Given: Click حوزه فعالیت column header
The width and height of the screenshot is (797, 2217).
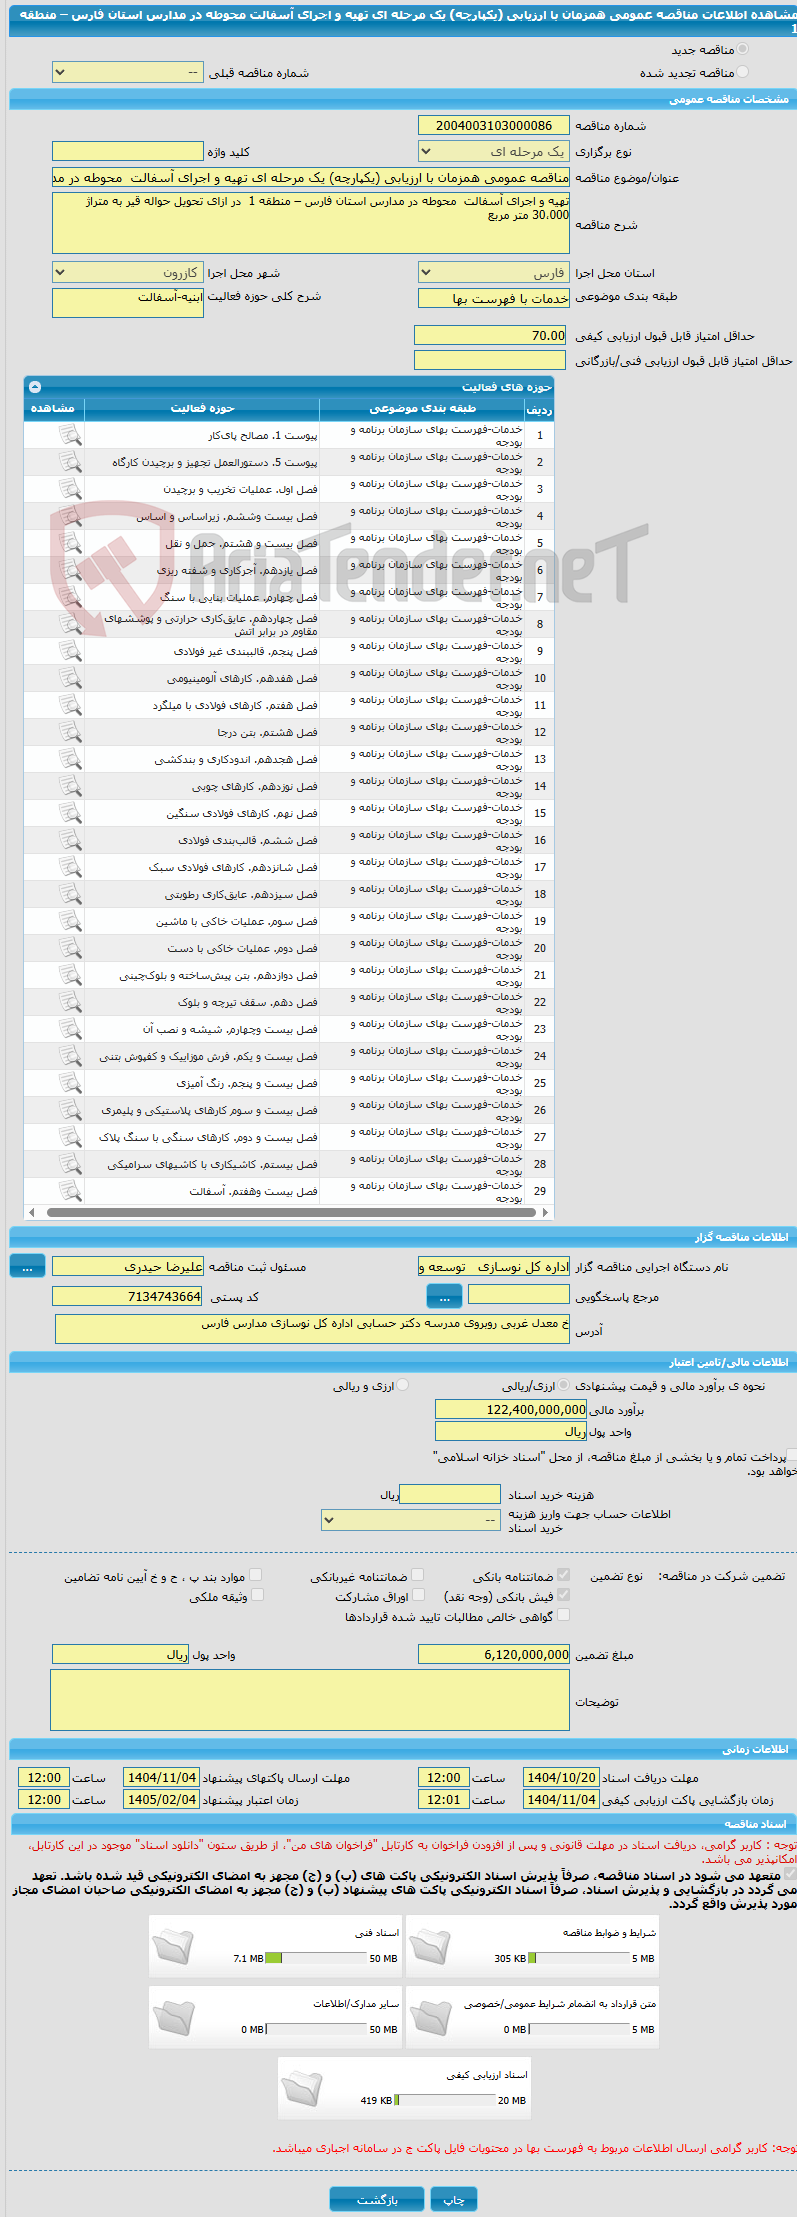Looking at the screenshot, I should [202, 408].
